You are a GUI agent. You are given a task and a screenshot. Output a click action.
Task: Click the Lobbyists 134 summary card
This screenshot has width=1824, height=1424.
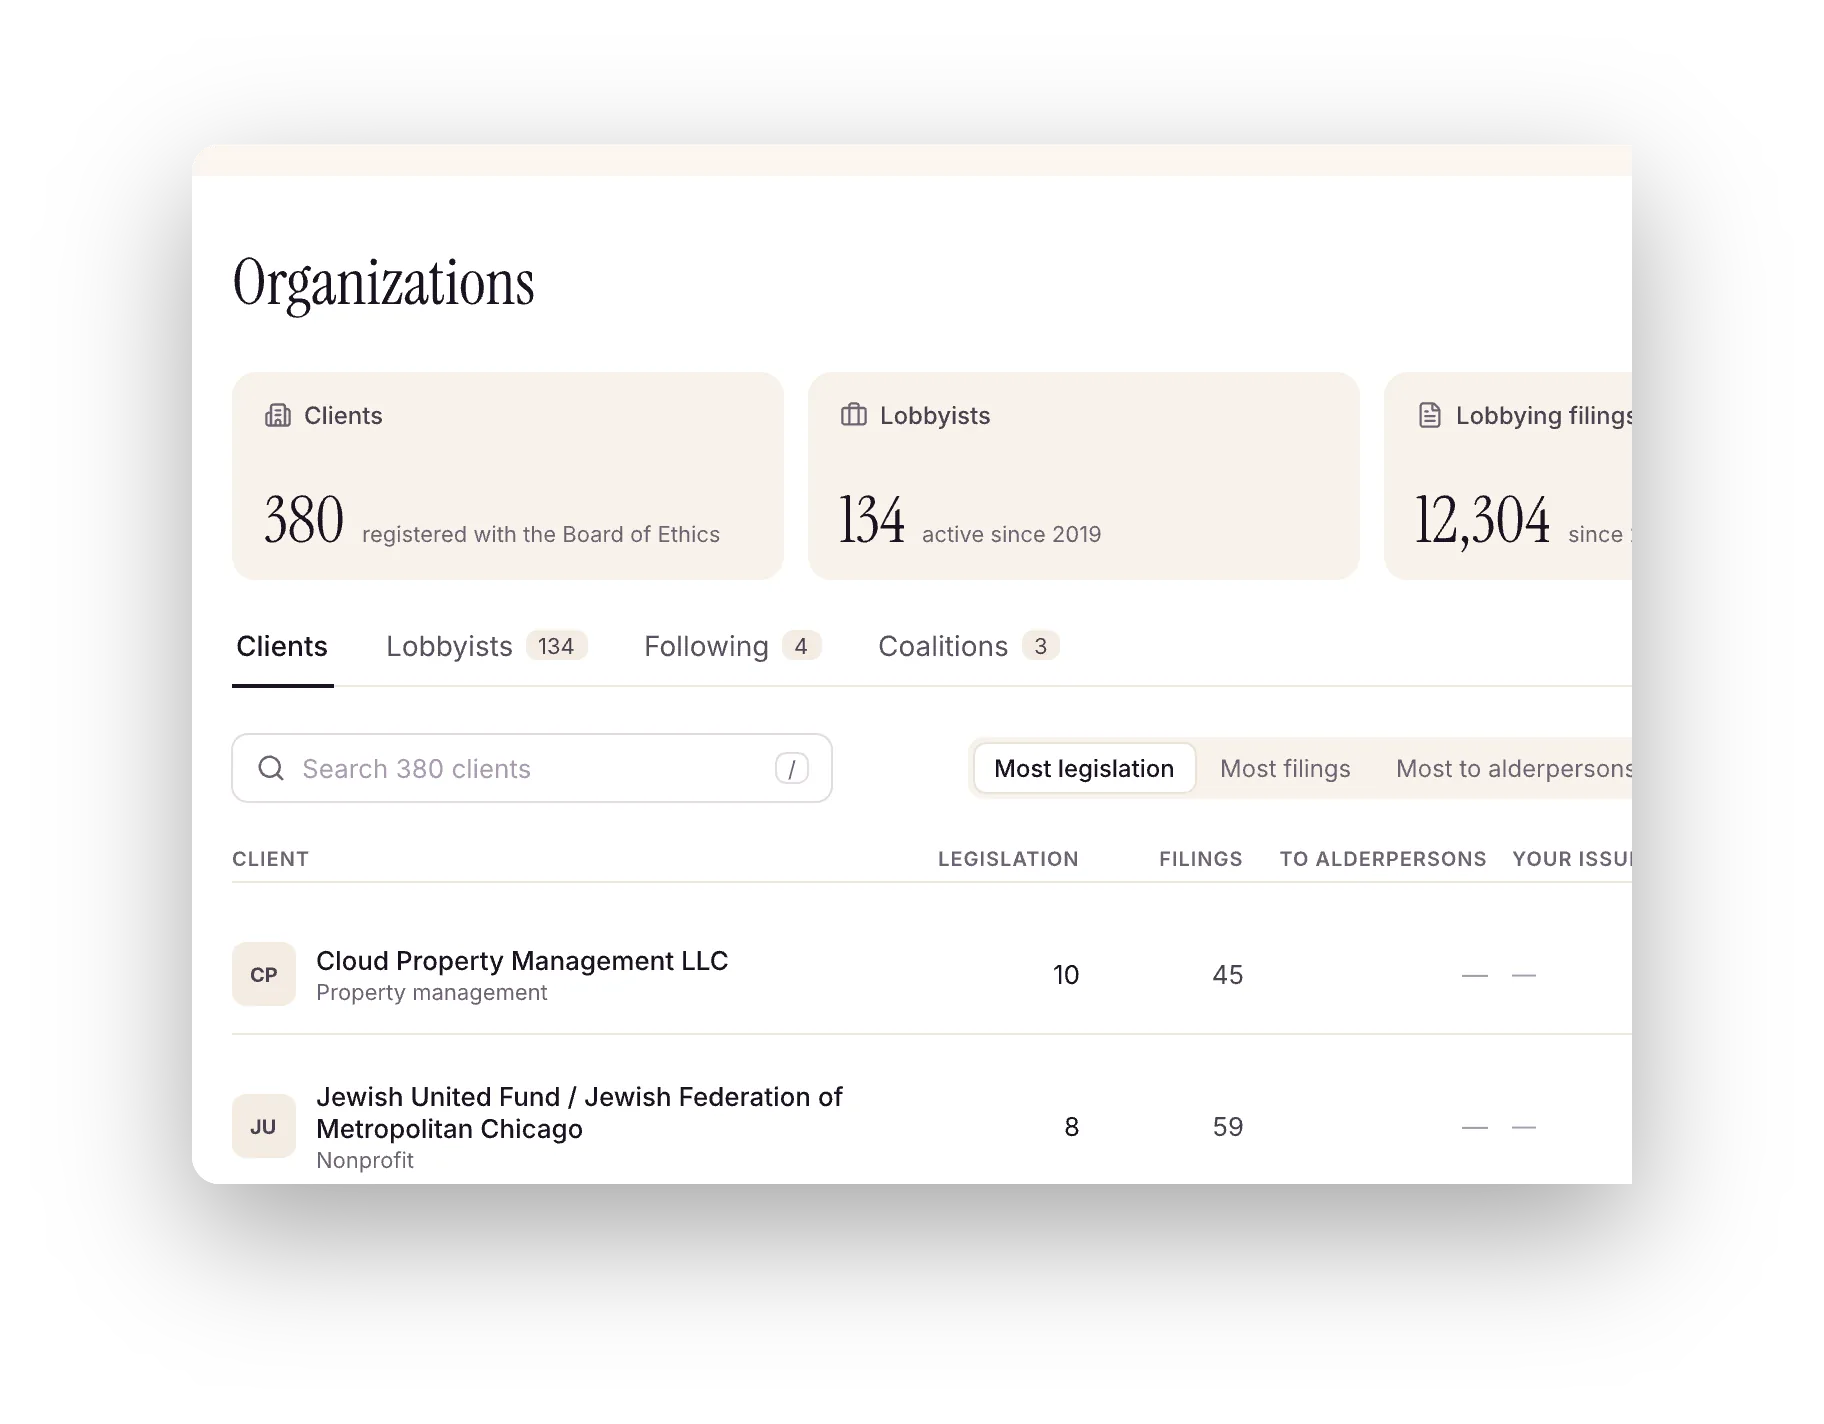click(x=1084, y=476)
